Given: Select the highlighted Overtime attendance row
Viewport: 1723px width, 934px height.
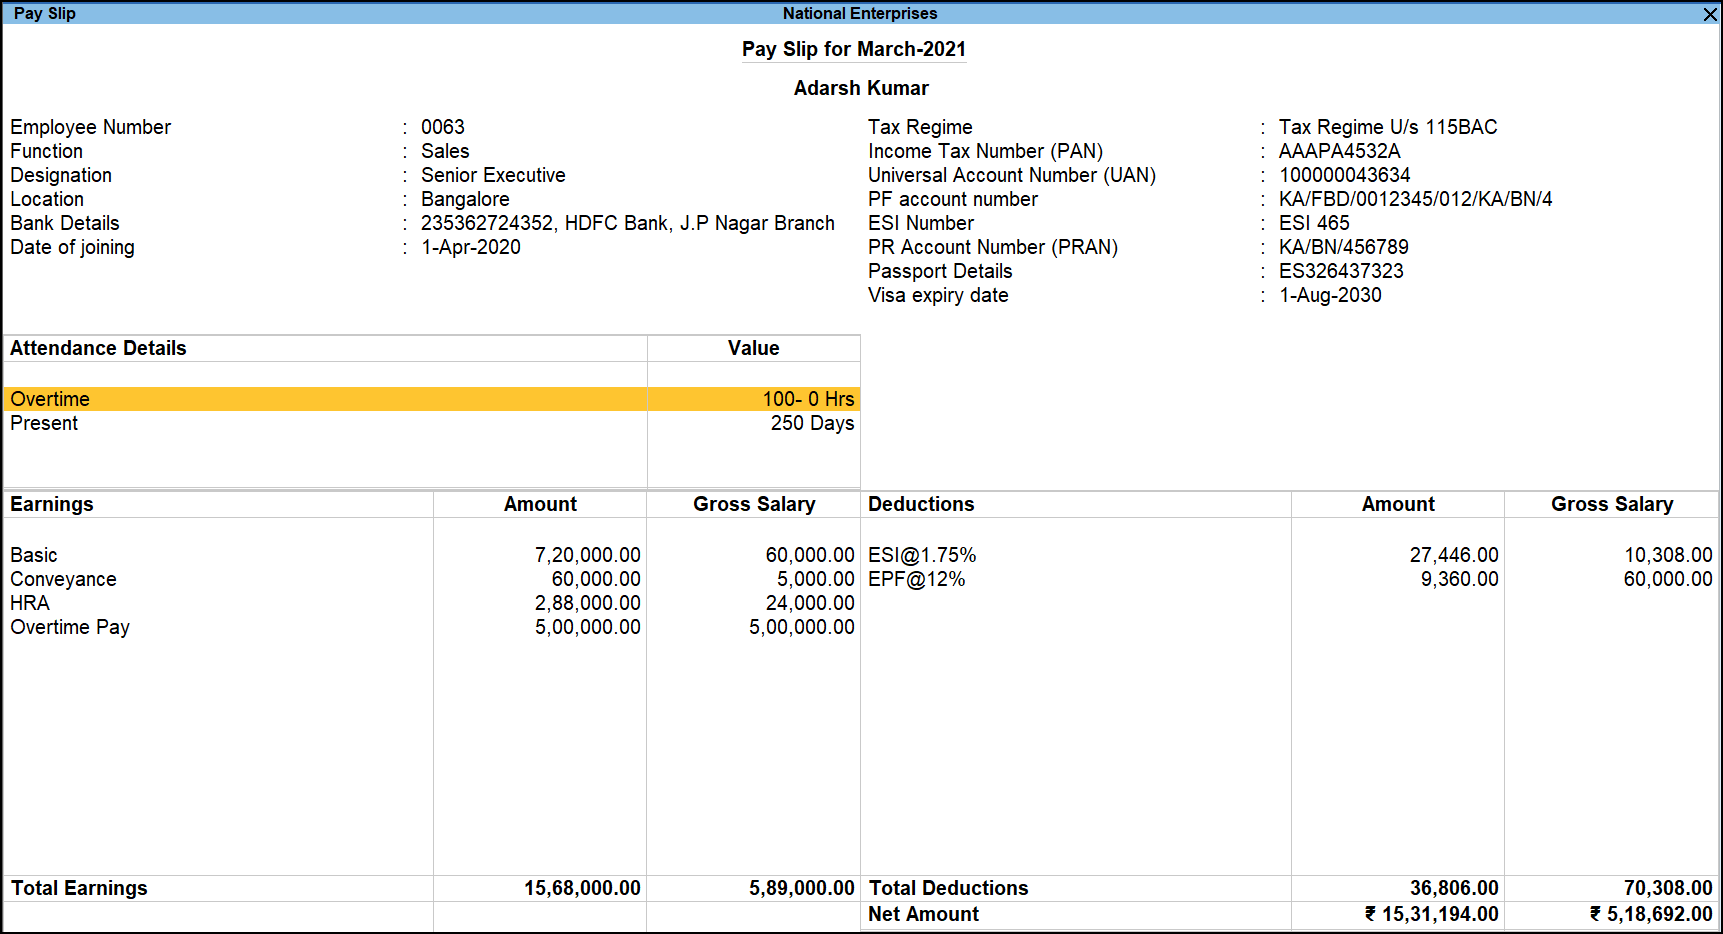Looking at the screenshot, I should 430,399.
